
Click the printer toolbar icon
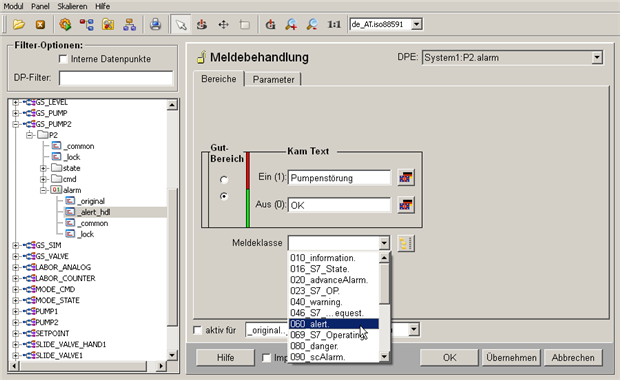tap(155, 25)
